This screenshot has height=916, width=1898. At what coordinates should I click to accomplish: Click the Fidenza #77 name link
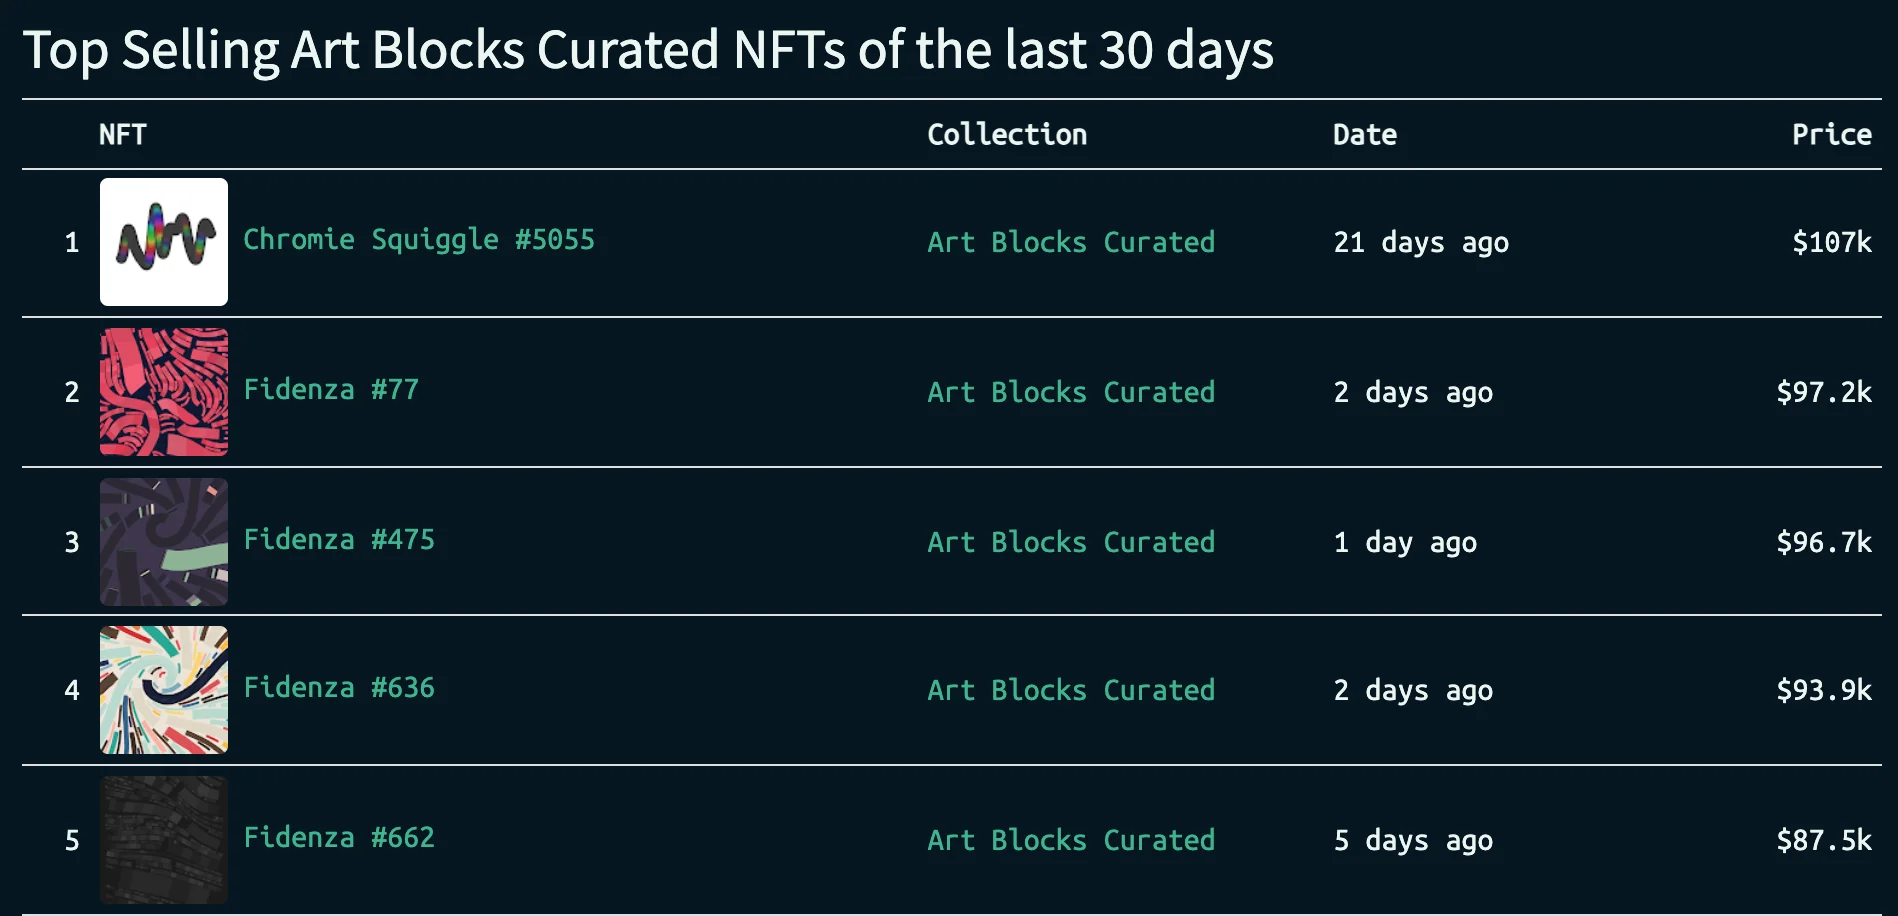tap(331, 390)
